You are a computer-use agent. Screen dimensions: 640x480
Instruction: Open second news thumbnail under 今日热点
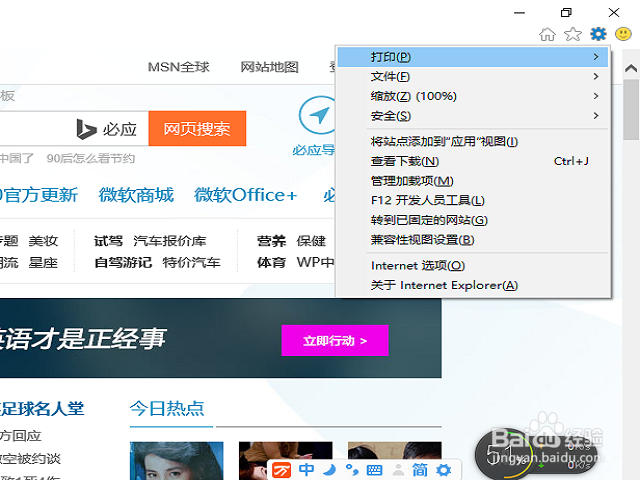click(286, 451)
